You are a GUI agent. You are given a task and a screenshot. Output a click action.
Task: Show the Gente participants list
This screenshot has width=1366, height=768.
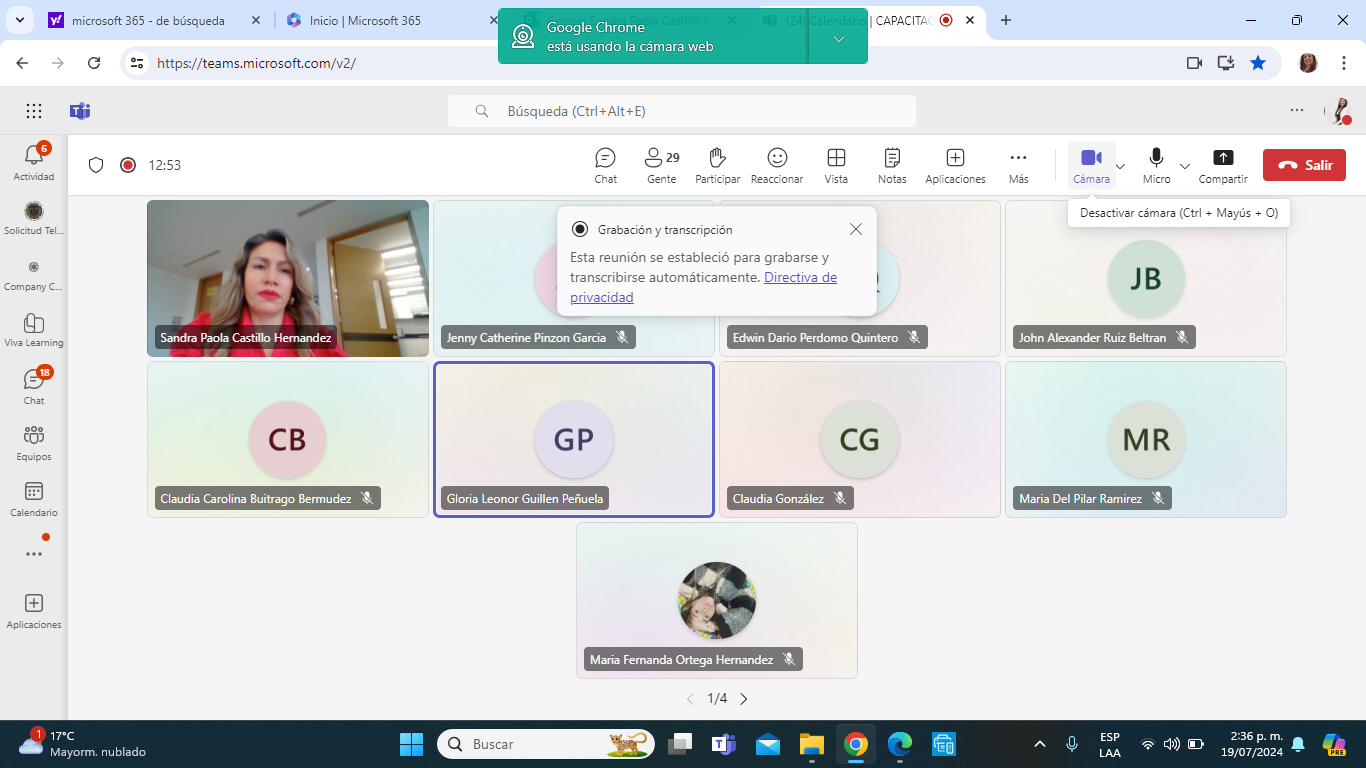[661, 165]
